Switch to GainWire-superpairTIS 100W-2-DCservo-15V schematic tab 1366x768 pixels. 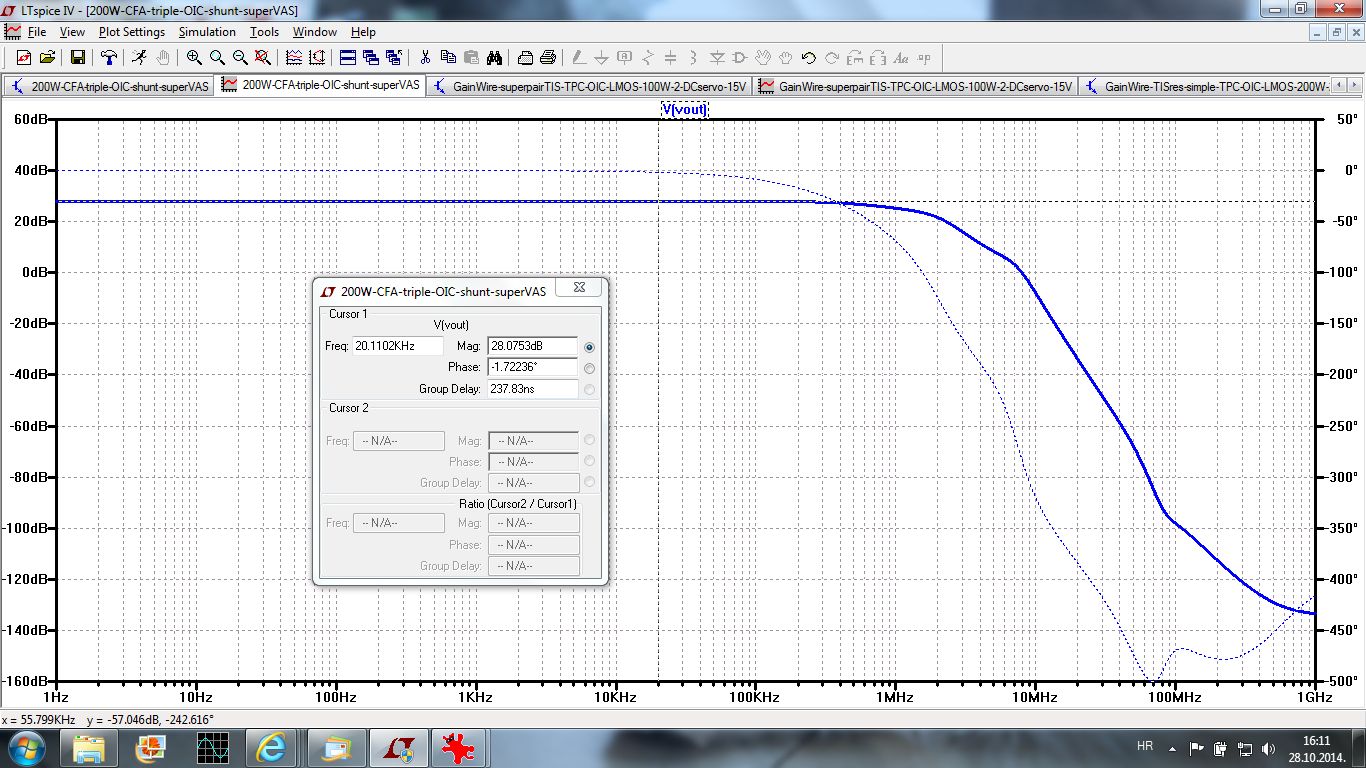[x=590, y=86]
